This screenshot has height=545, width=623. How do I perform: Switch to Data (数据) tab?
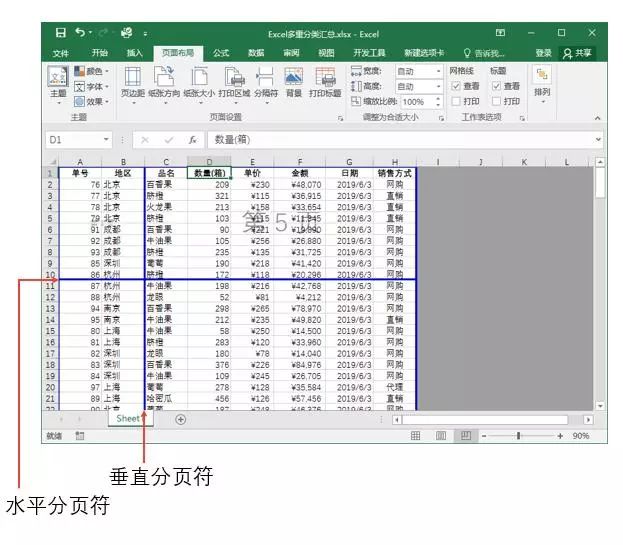click(256, 53)
